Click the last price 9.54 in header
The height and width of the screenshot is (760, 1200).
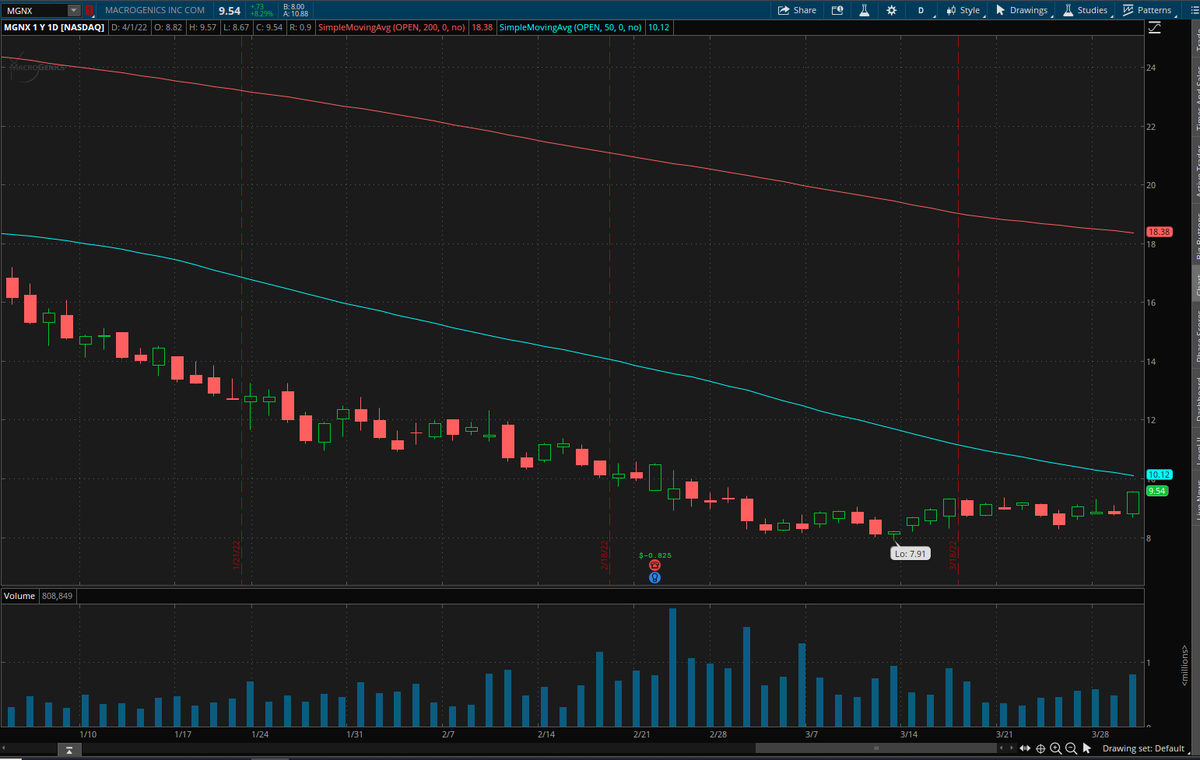click(x=229, y=11)
